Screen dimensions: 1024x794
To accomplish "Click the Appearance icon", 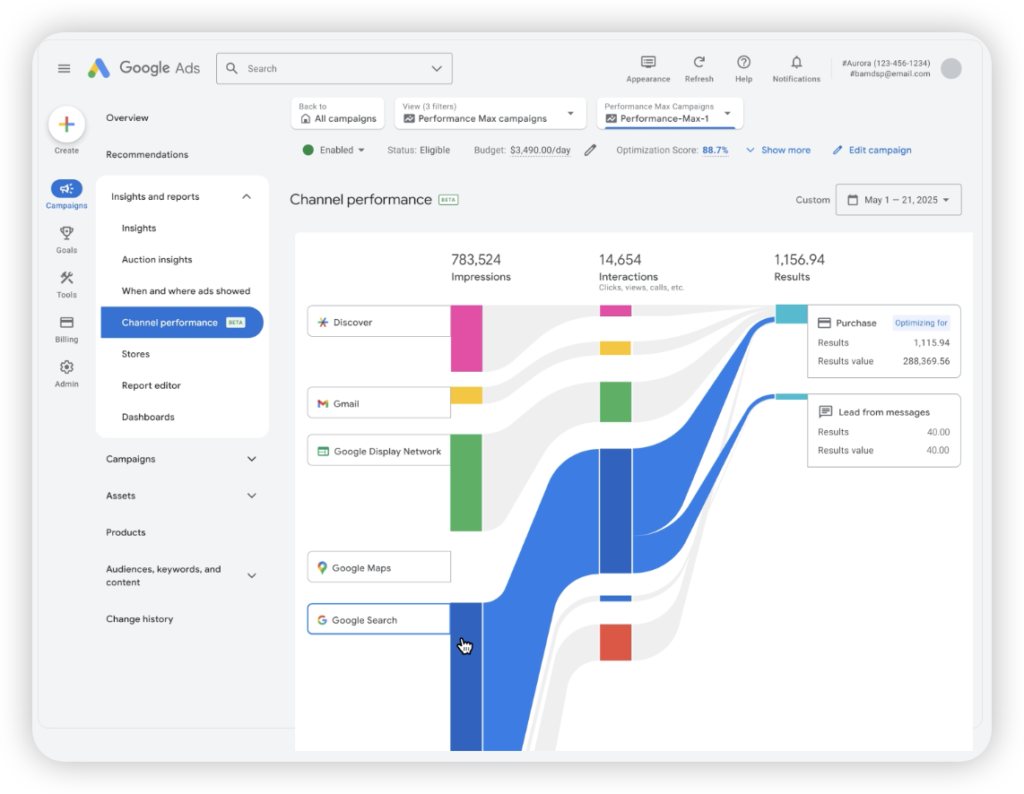I will (x=648, y=62).
